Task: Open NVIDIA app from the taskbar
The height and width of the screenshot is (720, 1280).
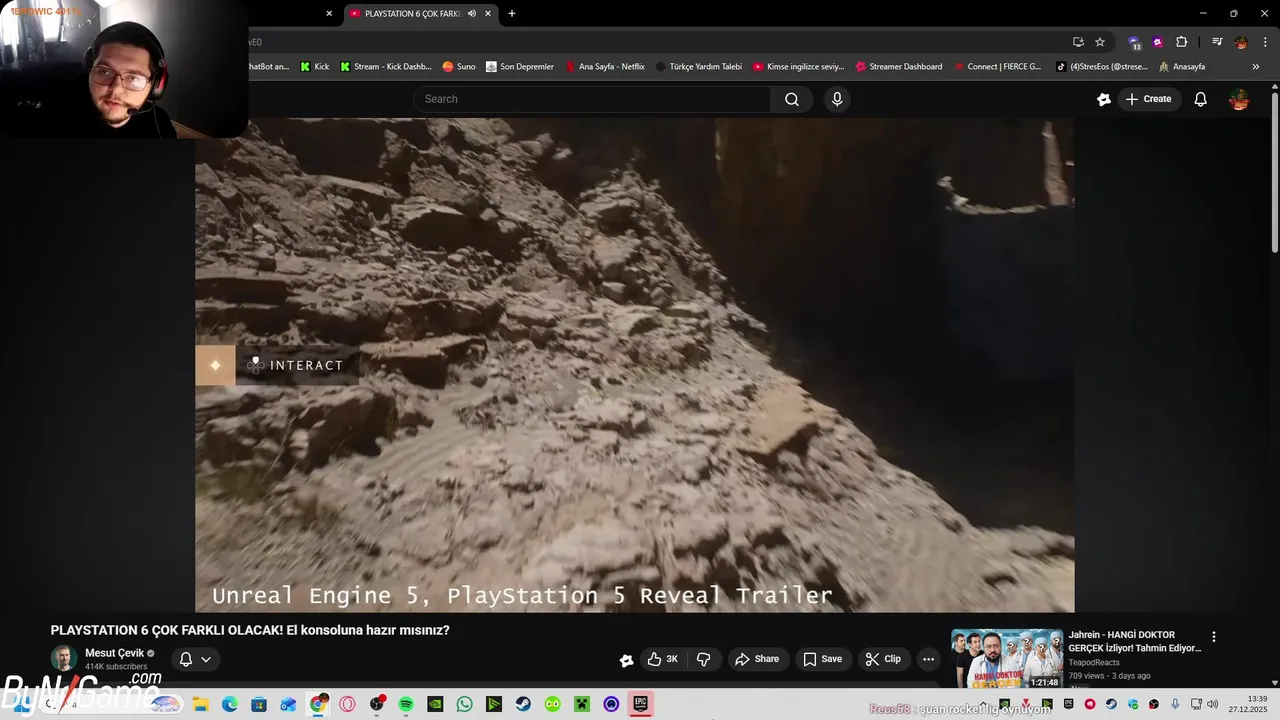Action: 435,704
